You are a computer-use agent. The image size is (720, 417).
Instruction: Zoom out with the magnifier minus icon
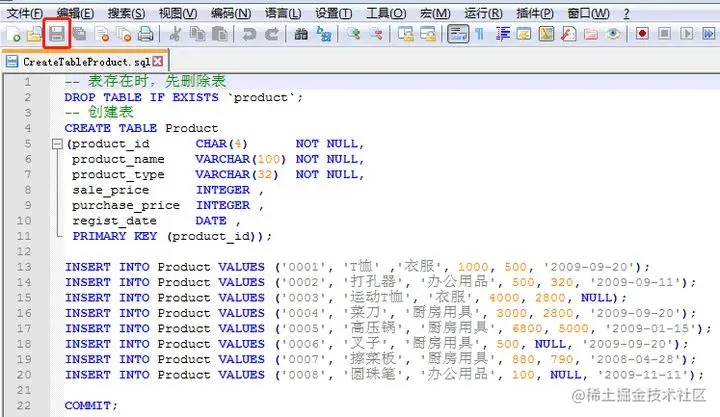376,34
